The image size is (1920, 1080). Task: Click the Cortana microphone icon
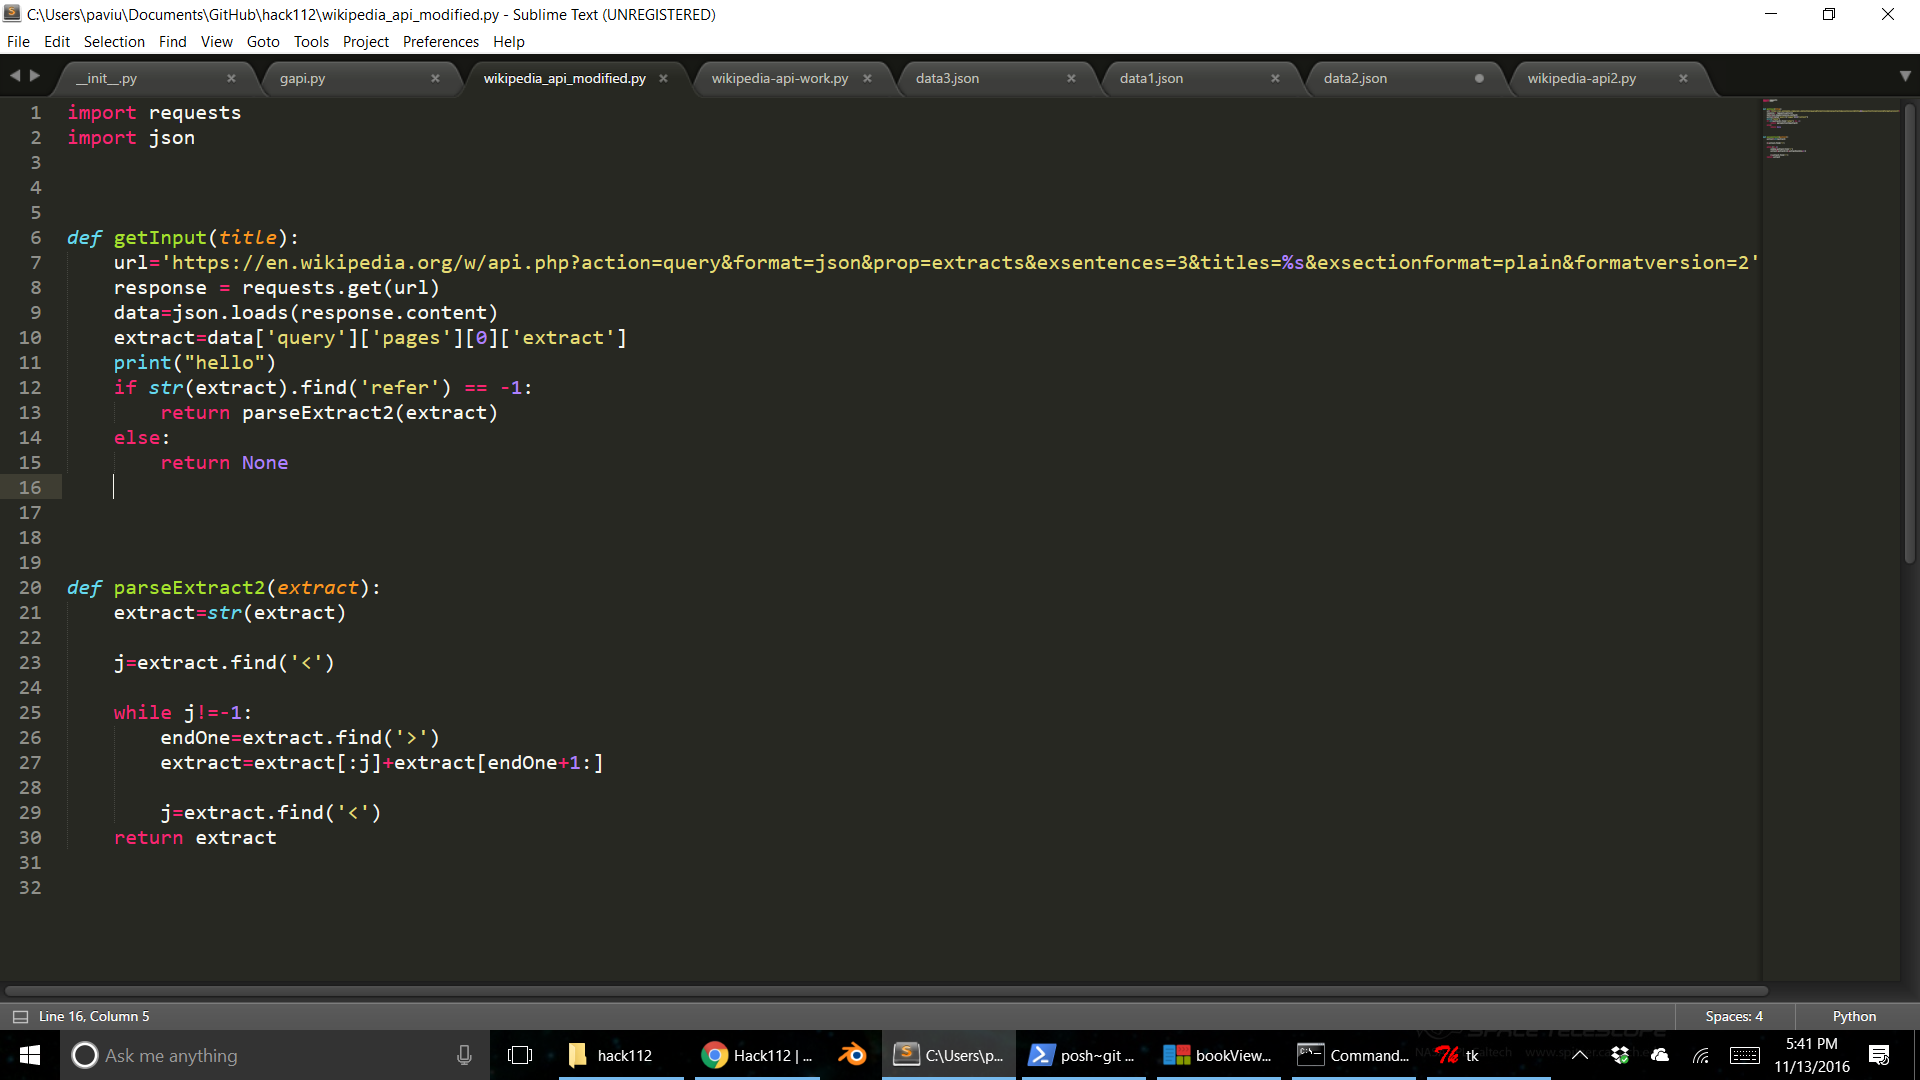pos(464,1055)
